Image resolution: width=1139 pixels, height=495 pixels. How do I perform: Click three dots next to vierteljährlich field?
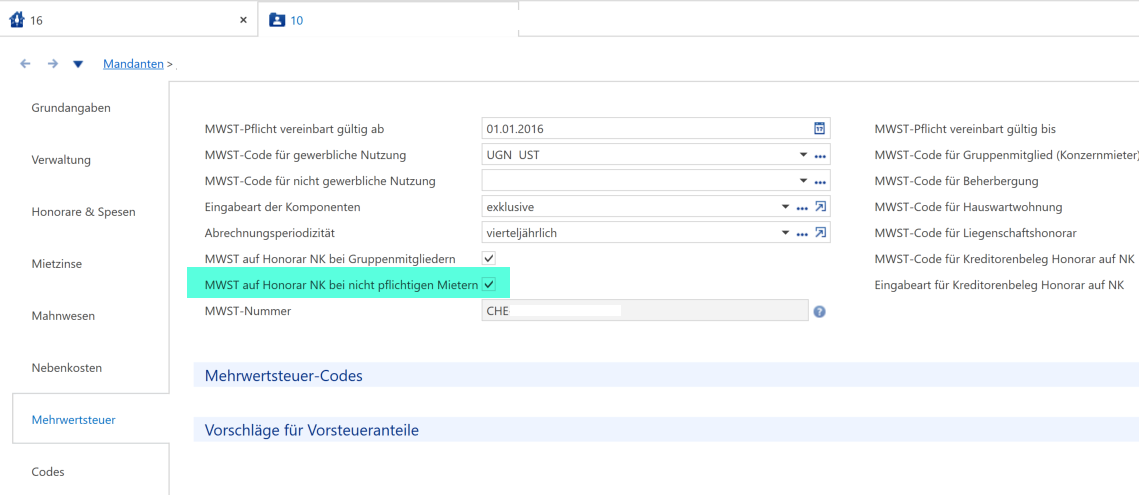click(802, 233)
